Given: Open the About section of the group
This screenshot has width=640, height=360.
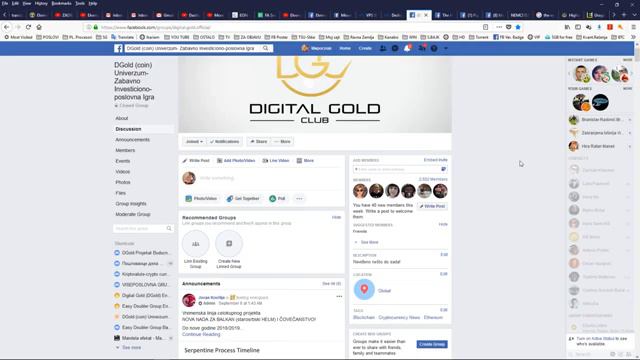Looking at the screenshot, I should tap(122, 118).
